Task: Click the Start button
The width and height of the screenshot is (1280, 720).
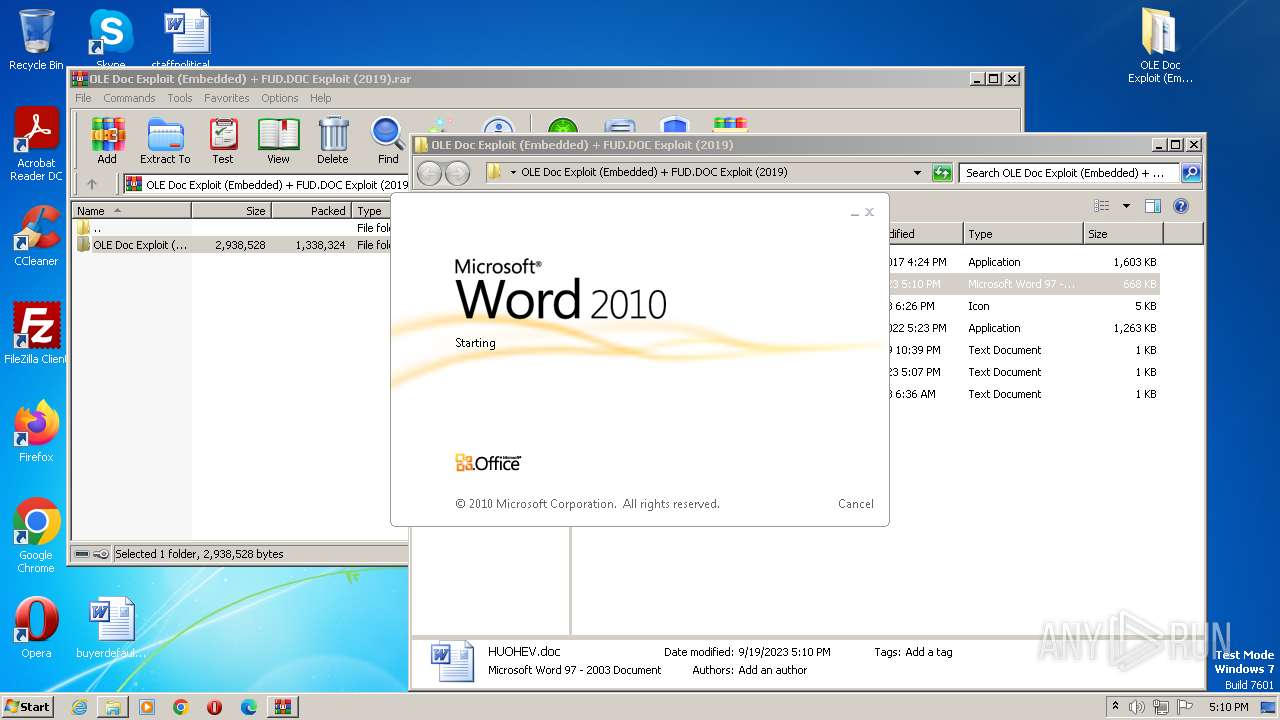Action: [x=28, y=706]
